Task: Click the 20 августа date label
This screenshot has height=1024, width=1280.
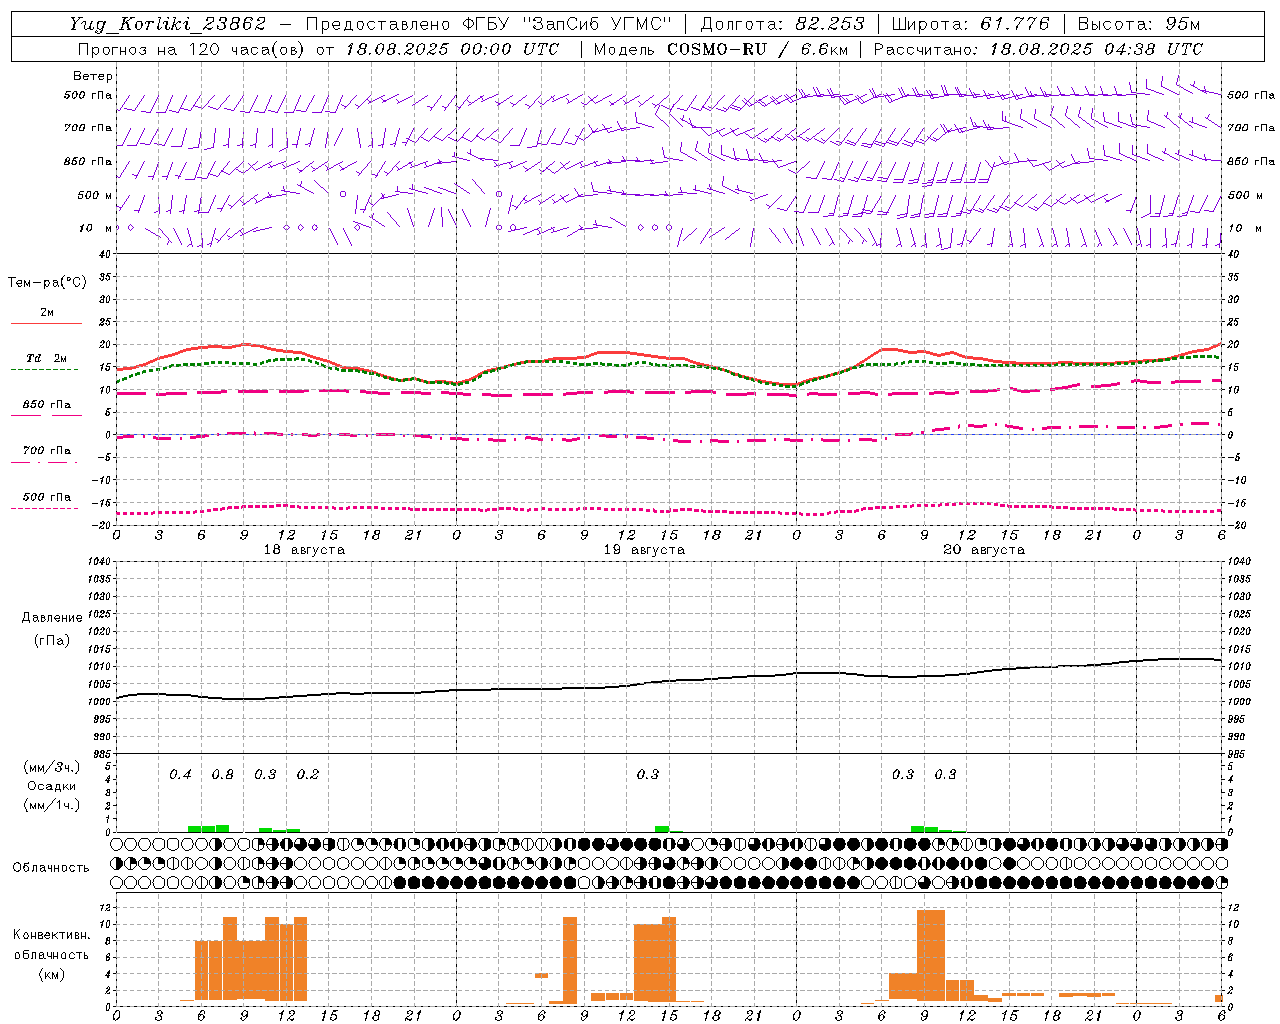Action: (984, 550)
